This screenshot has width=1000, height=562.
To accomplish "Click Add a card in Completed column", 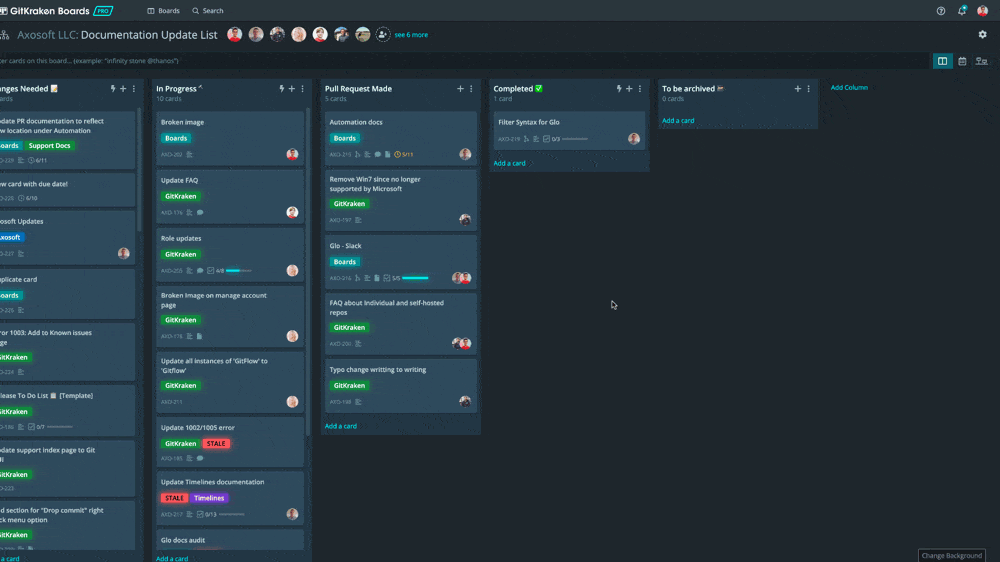I will 510,163.
